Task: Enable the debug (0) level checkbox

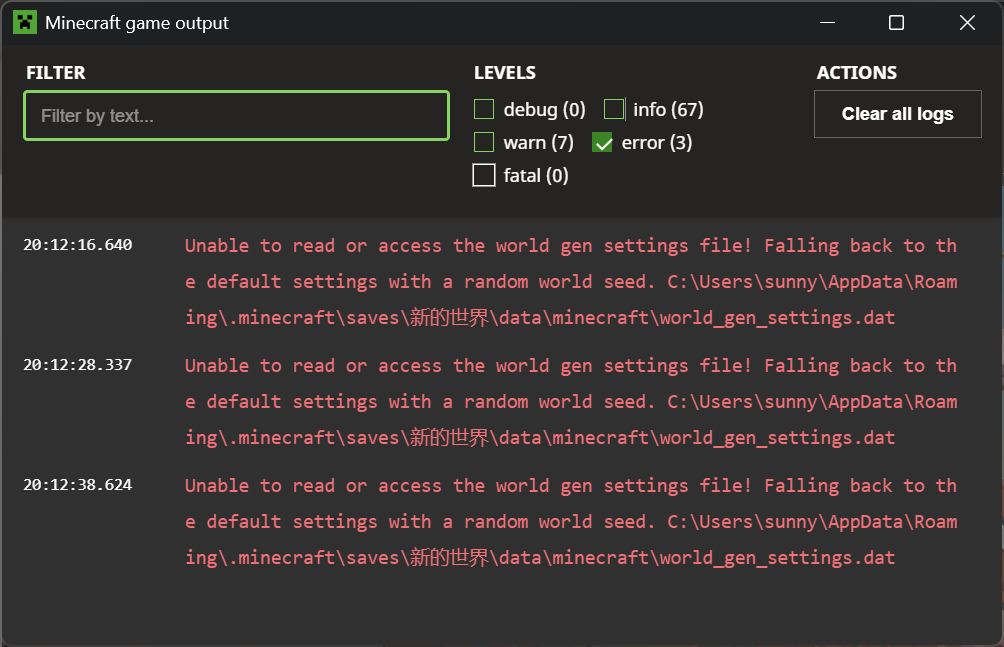Action: [x=484, y=110]
